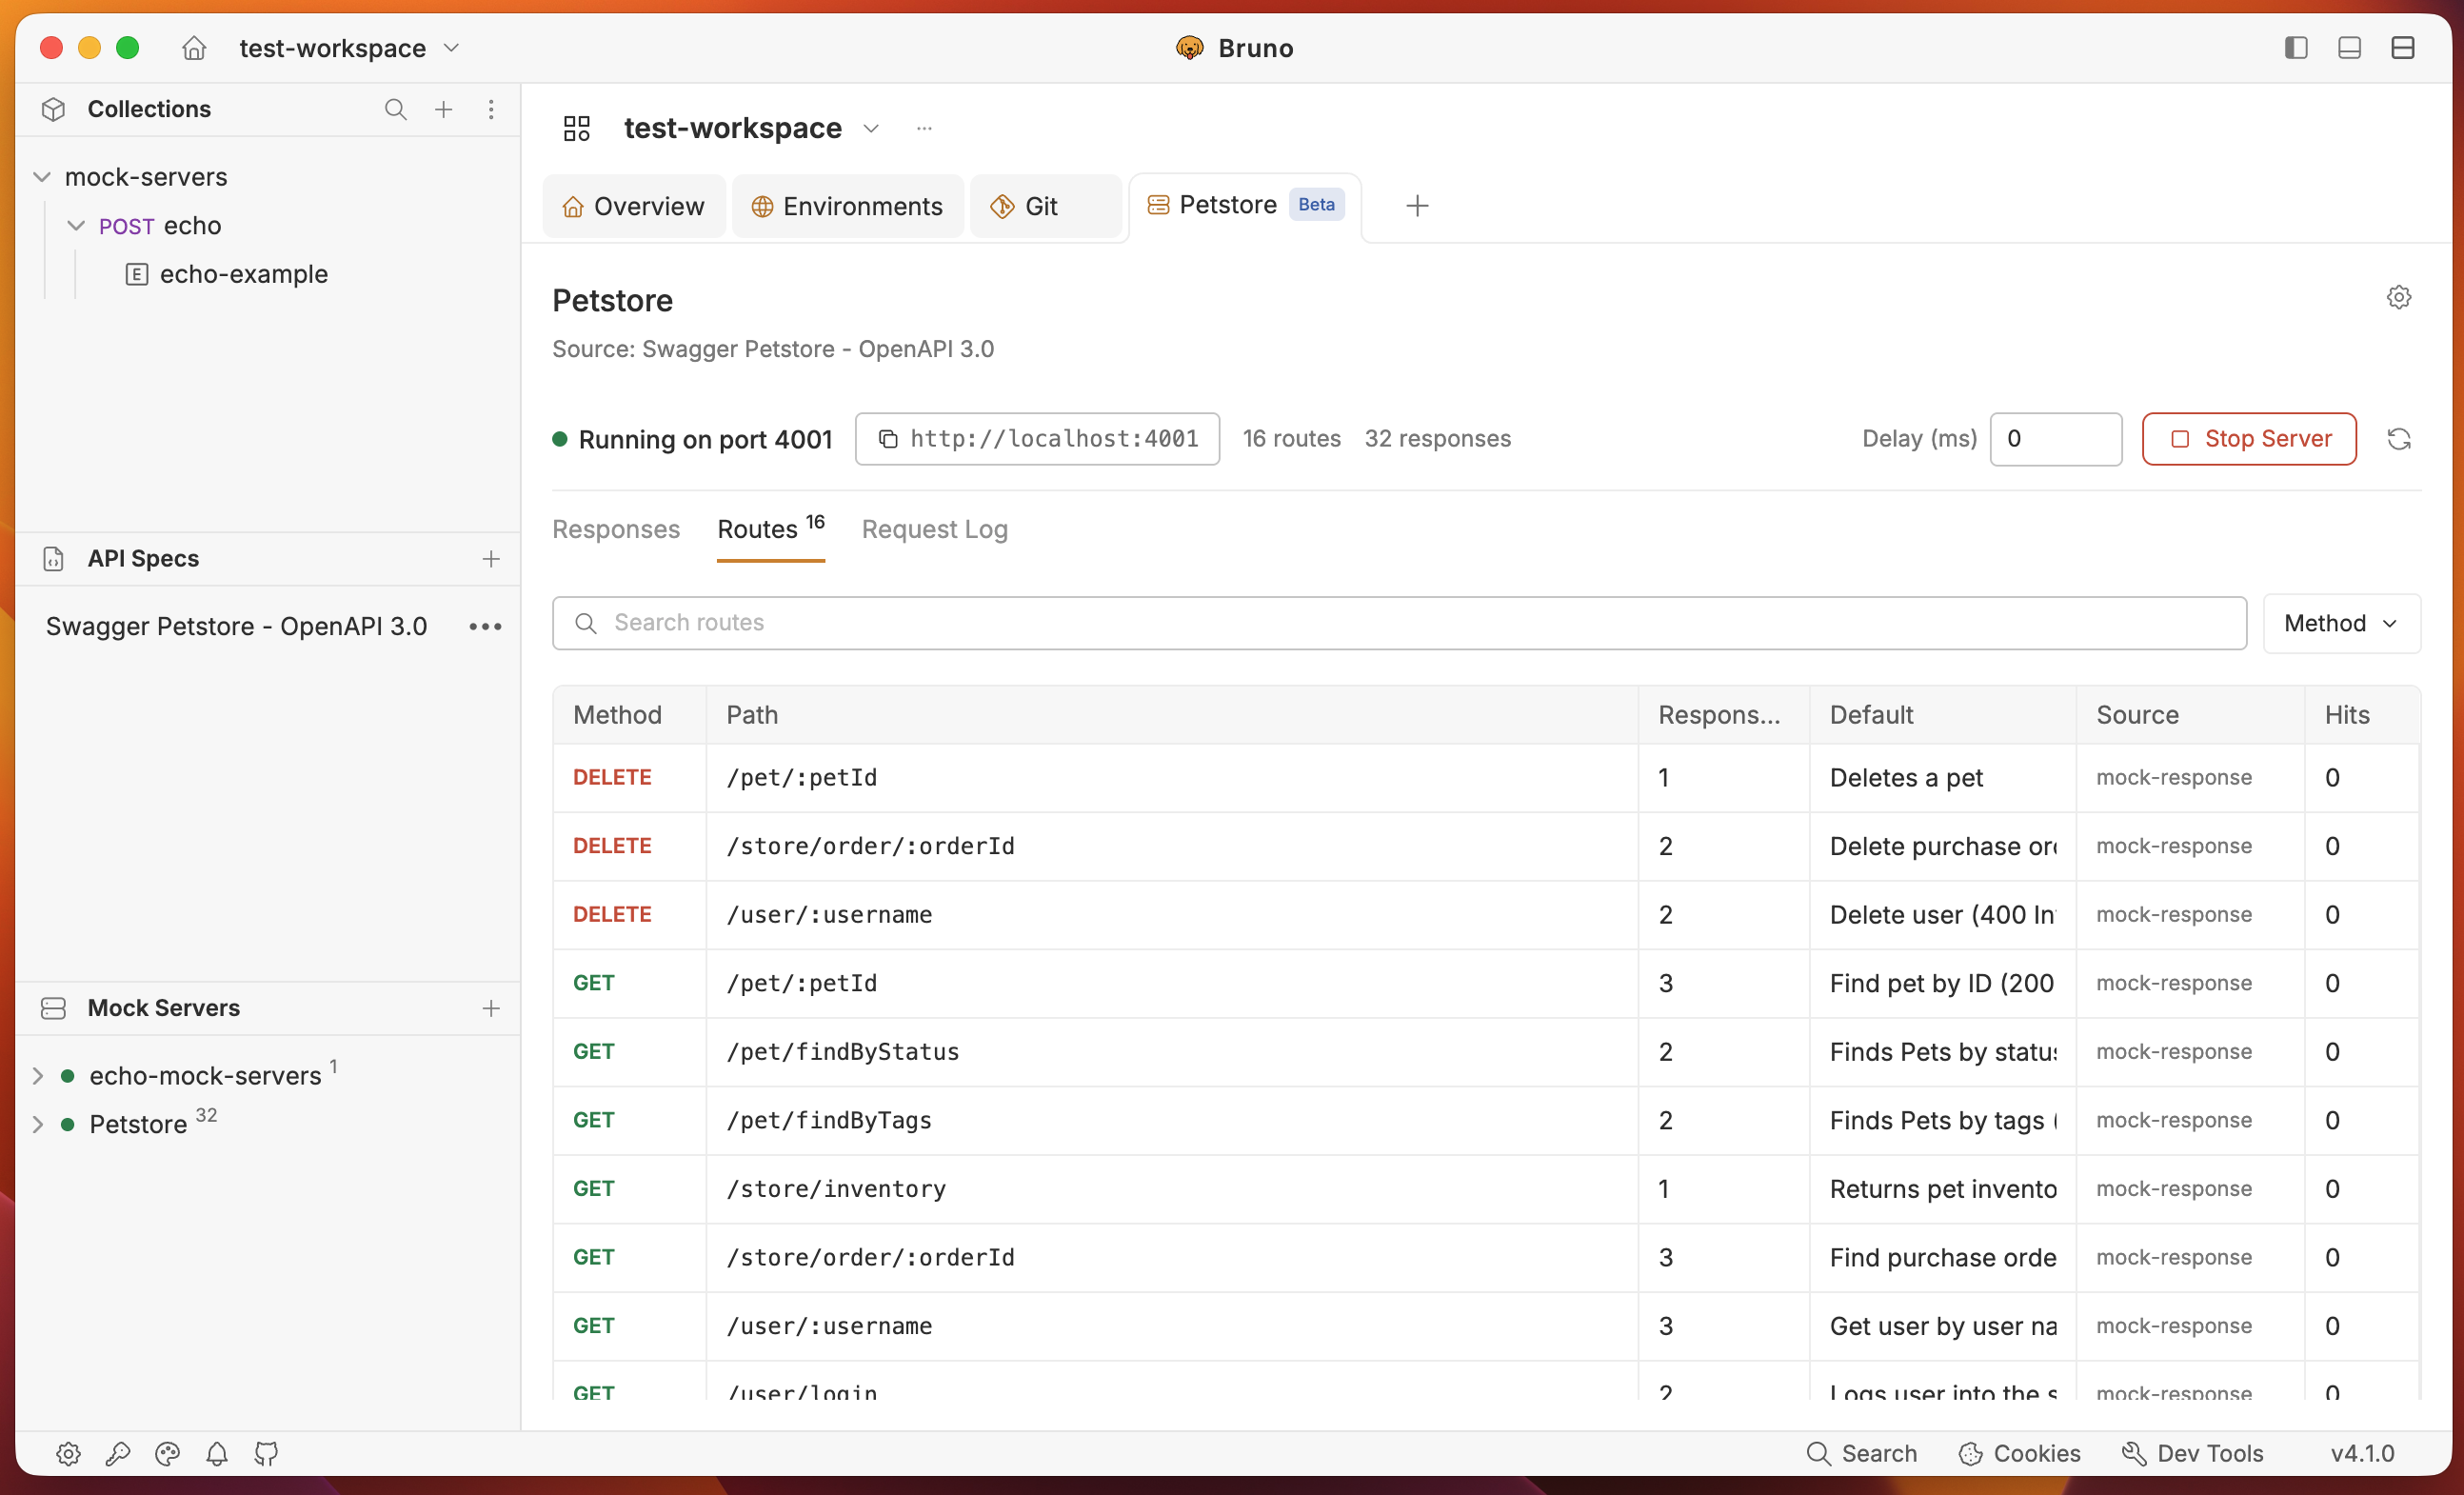This screenshot has height=1495, width=2464.
Task: Open options for Swagger Petstore spec
Action: click(485, 626)
